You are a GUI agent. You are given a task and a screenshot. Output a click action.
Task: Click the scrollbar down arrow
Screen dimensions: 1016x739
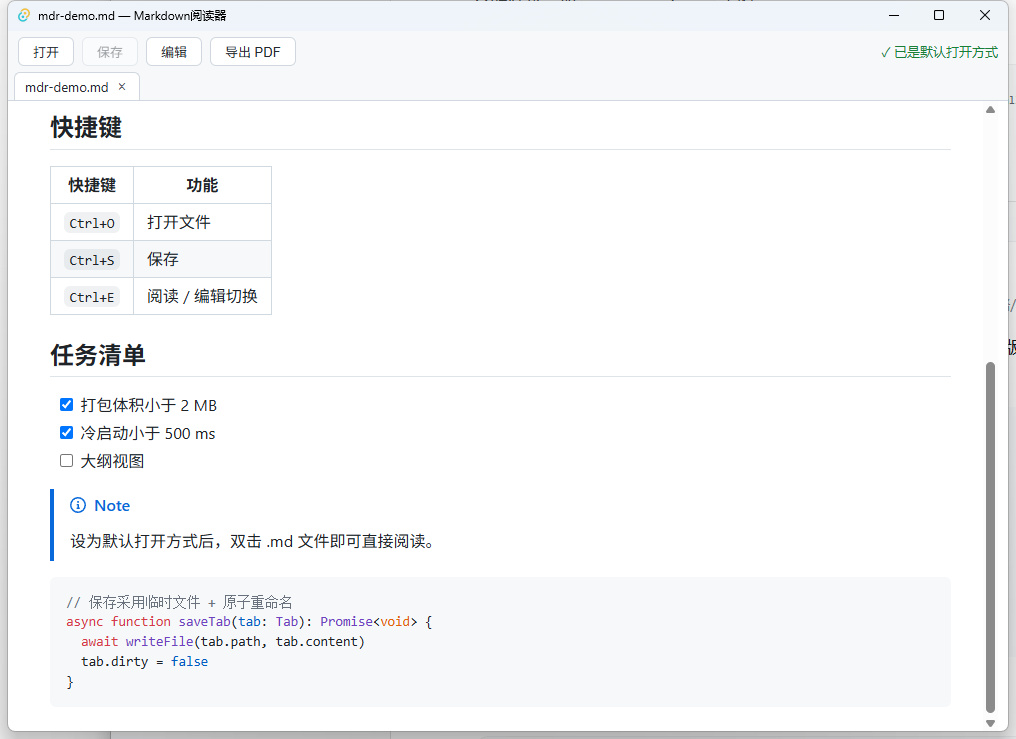pos(990,723)
